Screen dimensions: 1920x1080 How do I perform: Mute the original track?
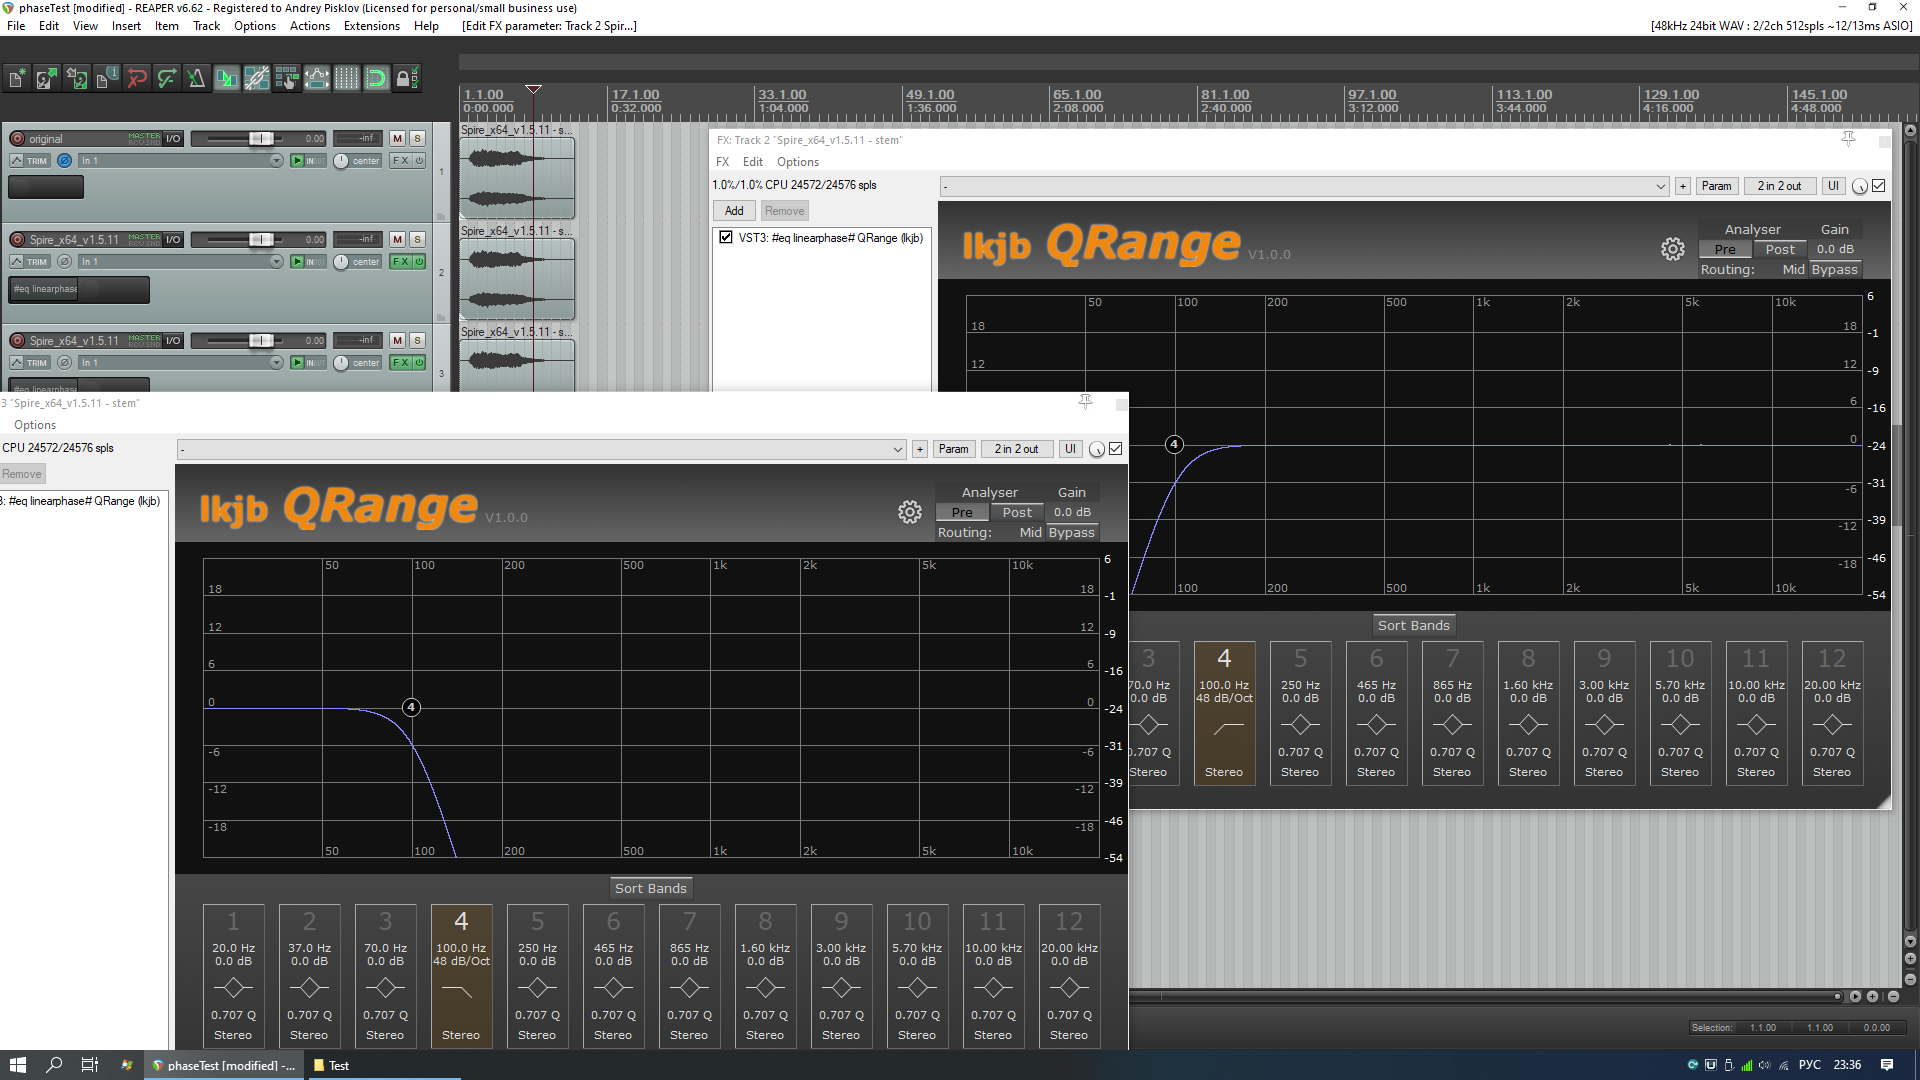coord(398,139)
